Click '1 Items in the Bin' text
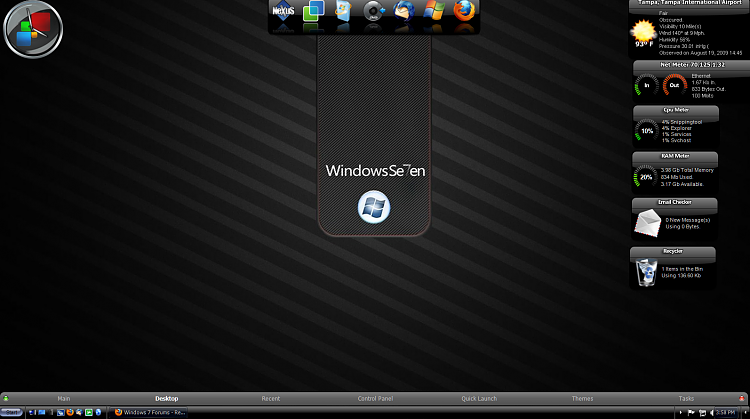The height and width of the screenshot is (419, 750). pos(682,269)
